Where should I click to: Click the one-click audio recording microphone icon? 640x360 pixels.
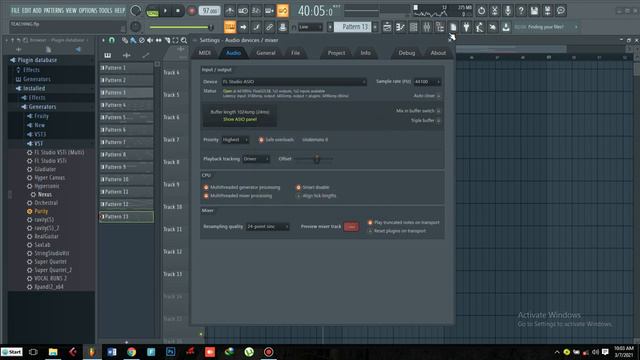508,11
